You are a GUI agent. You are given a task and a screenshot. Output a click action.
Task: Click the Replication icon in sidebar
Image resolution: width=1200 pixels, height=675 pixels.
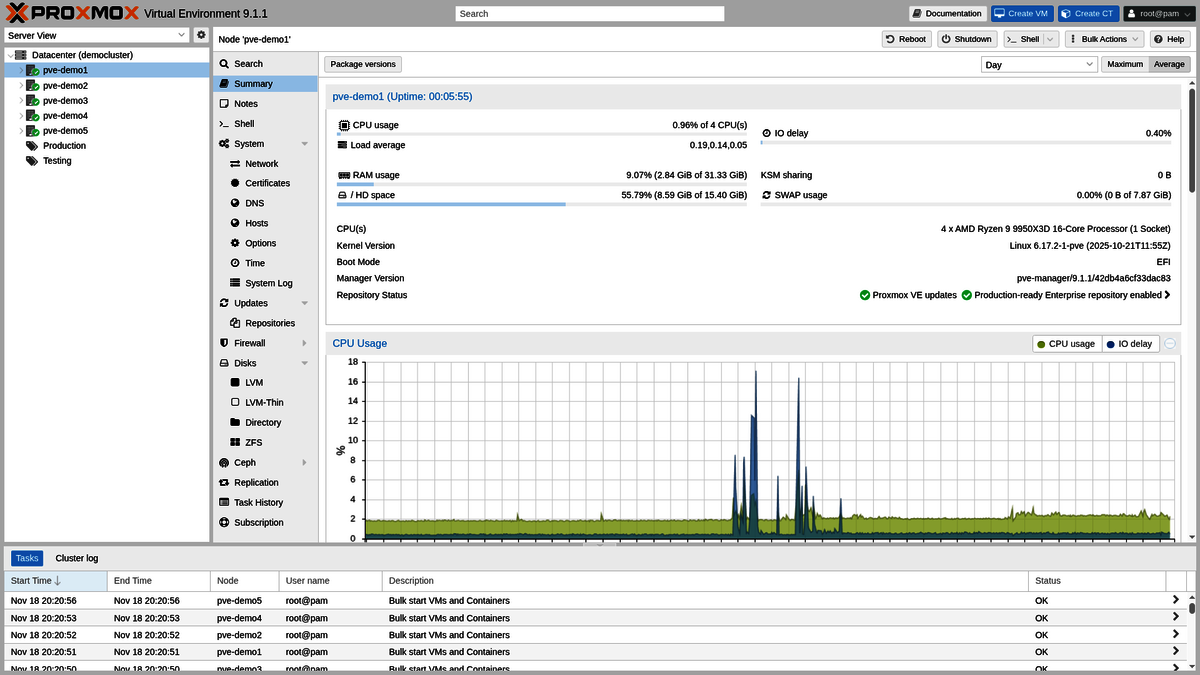pos(225,483)
